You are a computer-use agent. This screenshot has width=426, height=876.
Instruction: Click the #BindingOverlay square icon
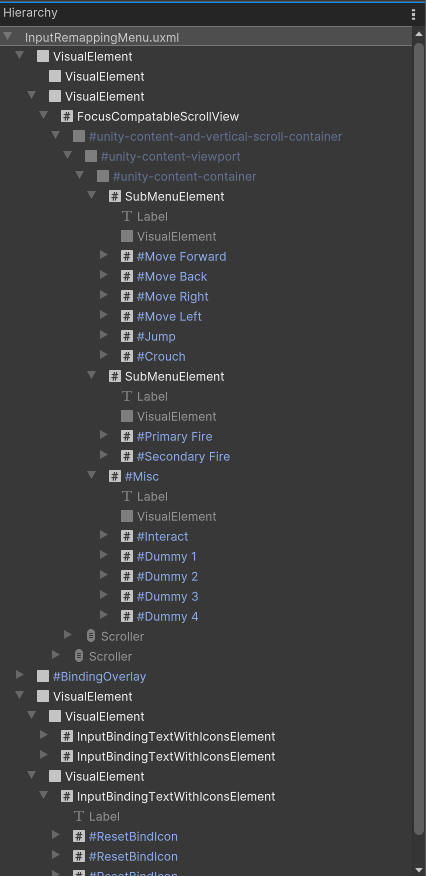(43, 677)
